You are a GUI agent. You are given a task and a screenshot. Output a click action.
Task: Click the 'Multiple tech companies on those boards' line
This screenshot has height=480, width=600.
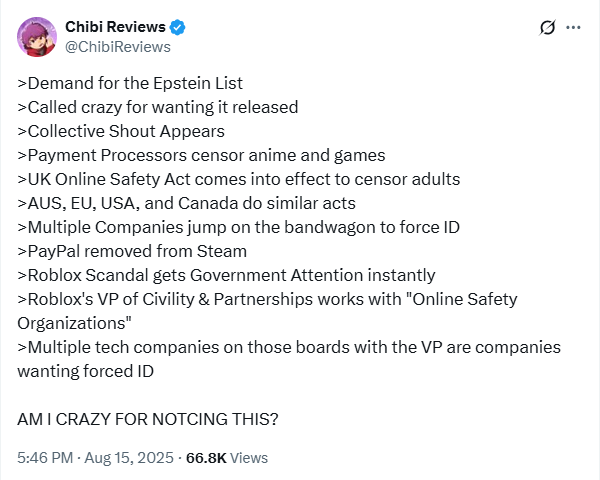289,359
